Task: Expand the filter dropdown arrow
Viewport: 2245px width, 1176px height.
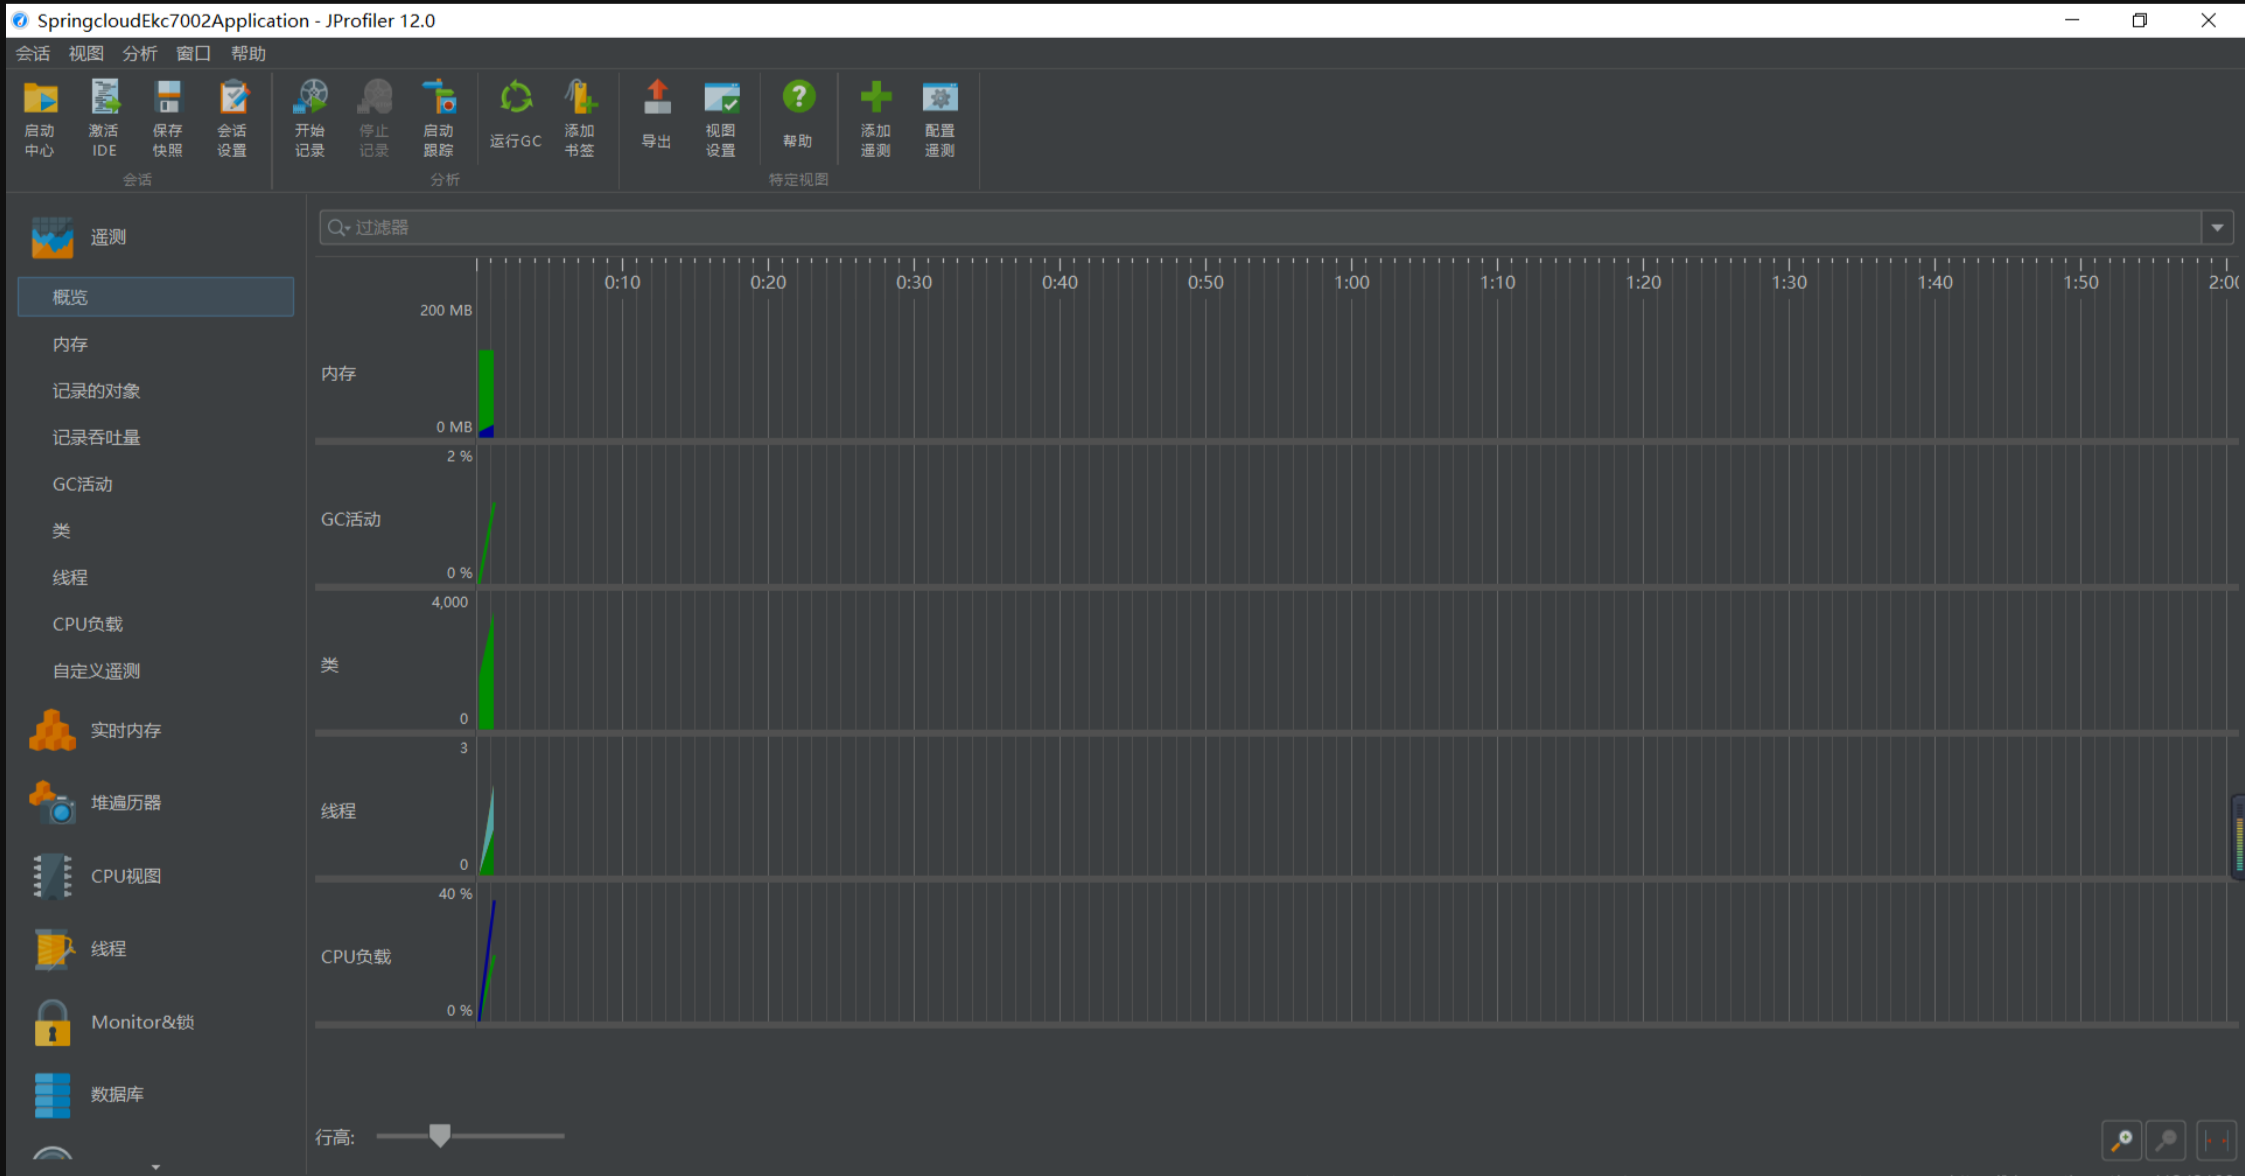Action: 2217,228
